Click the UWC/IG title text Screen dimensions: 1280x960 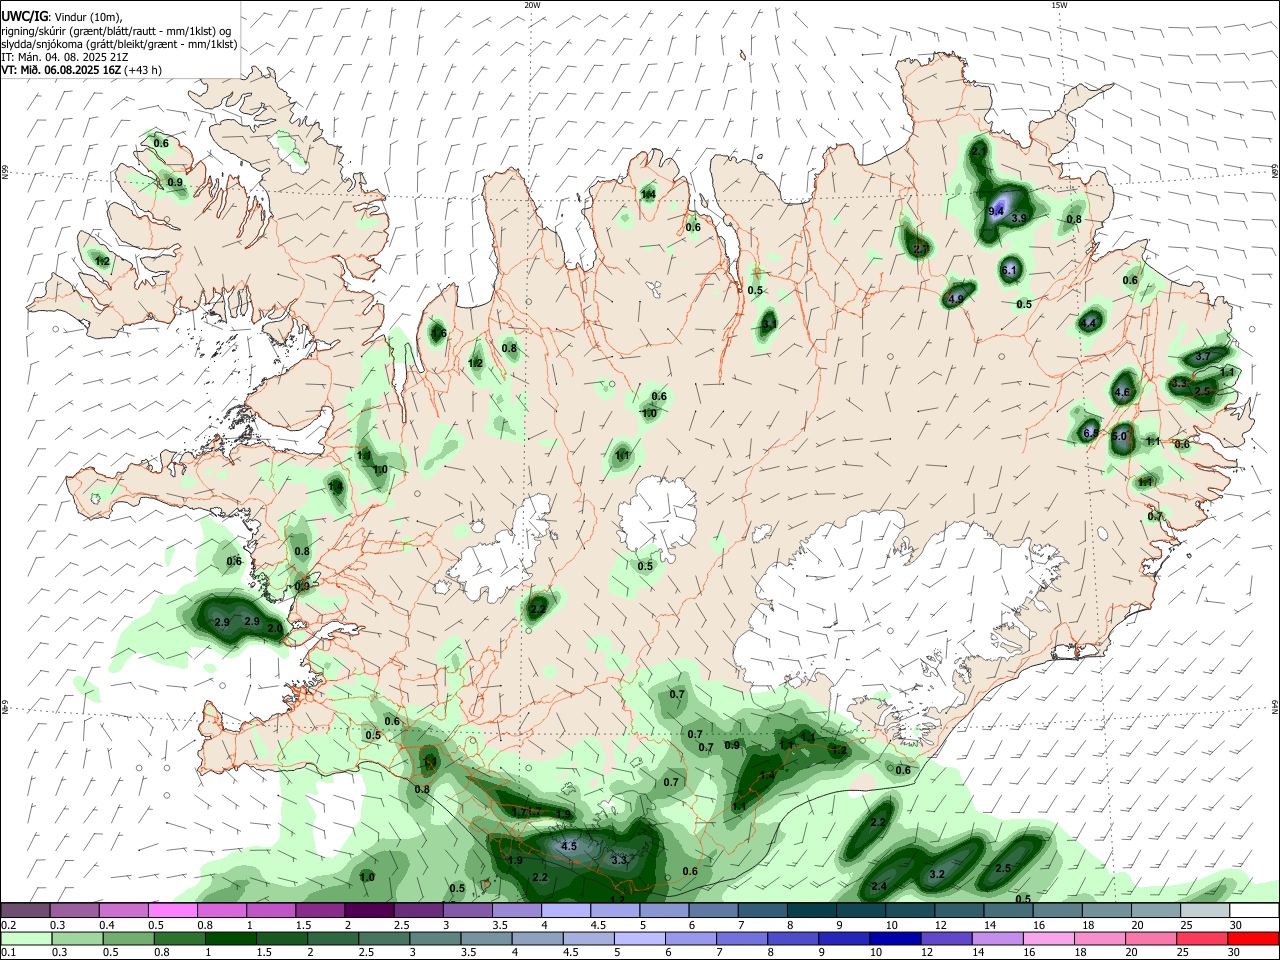pos(24,17)
